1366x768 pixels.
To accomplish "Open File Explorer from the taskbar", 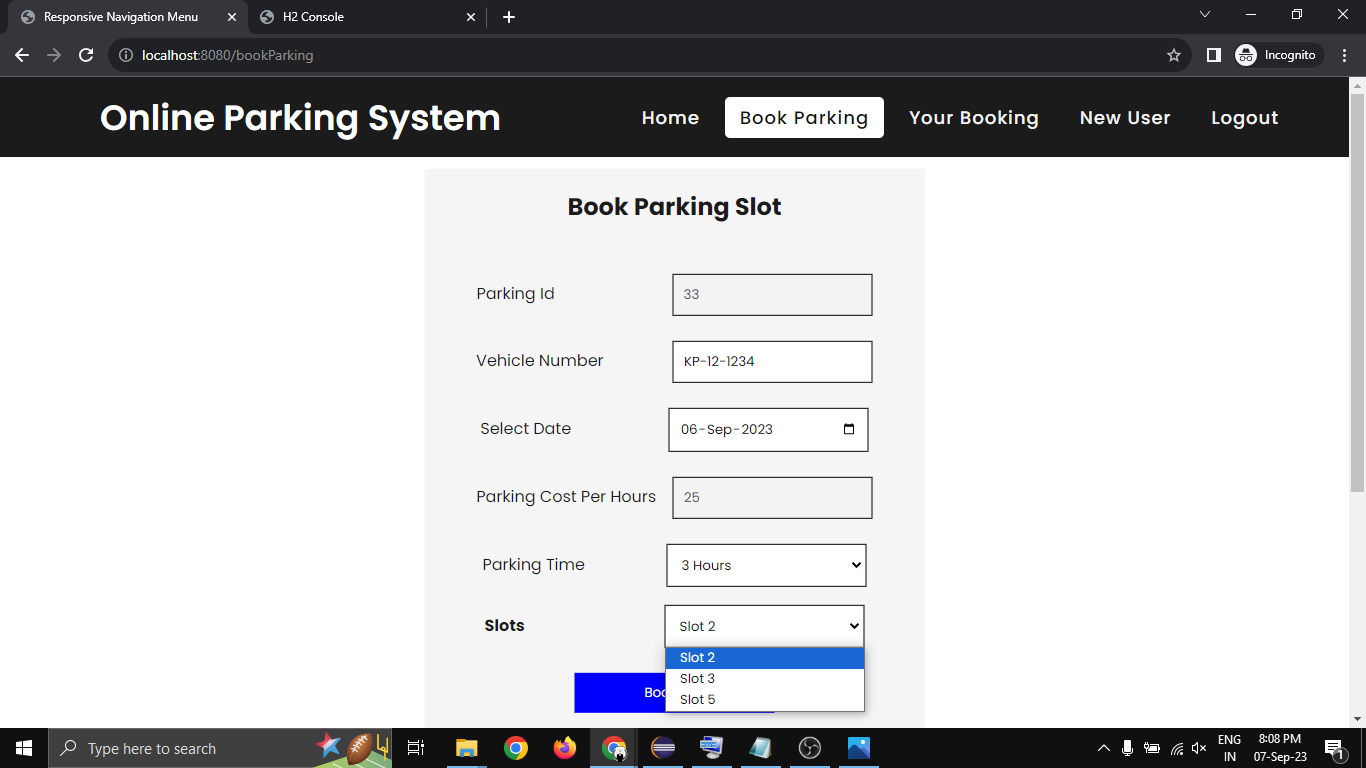I will [466, 748].
